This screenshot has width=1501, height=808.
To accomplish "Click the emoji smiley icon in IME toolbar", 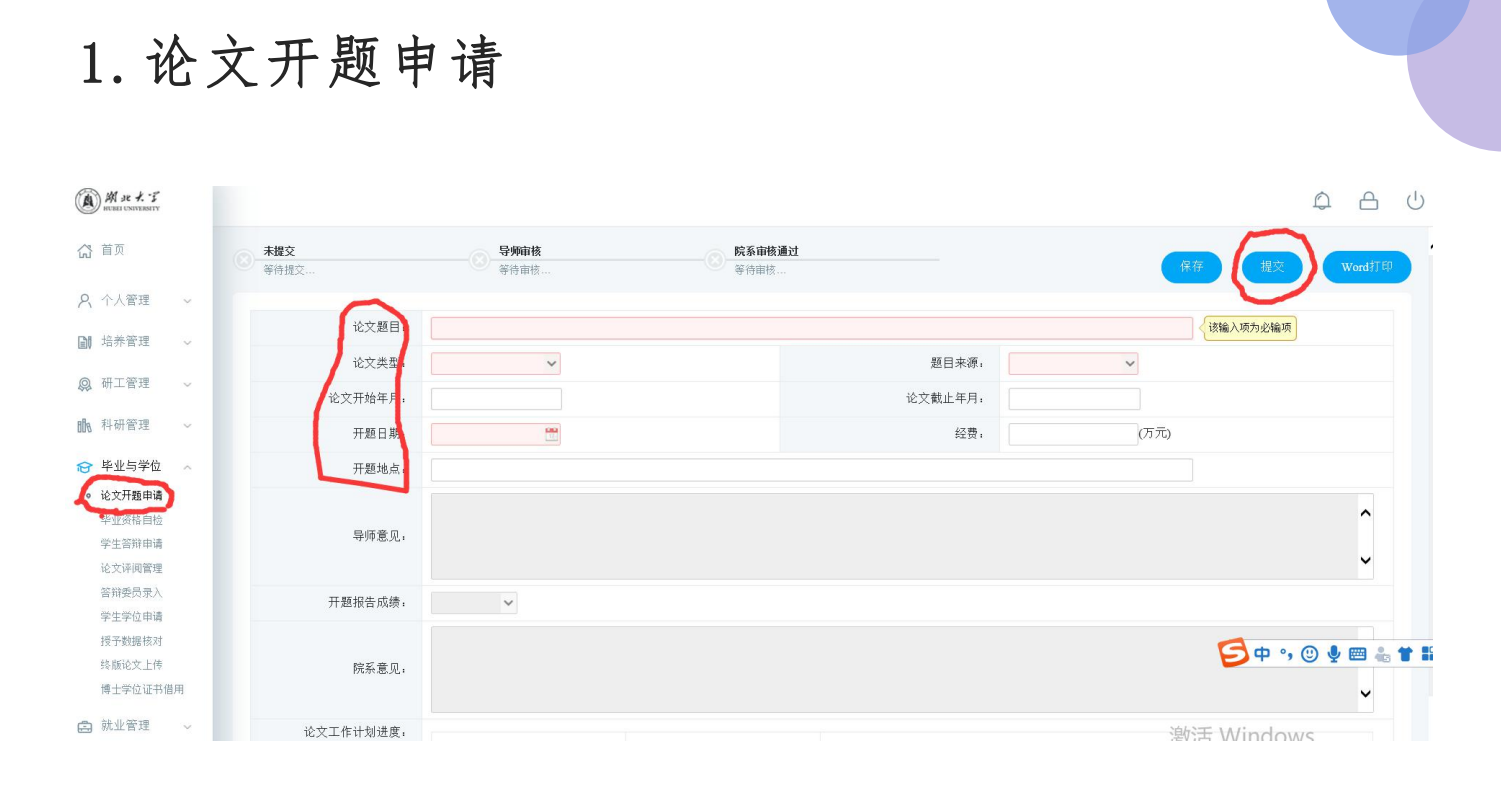I will tap(1309, 654).
